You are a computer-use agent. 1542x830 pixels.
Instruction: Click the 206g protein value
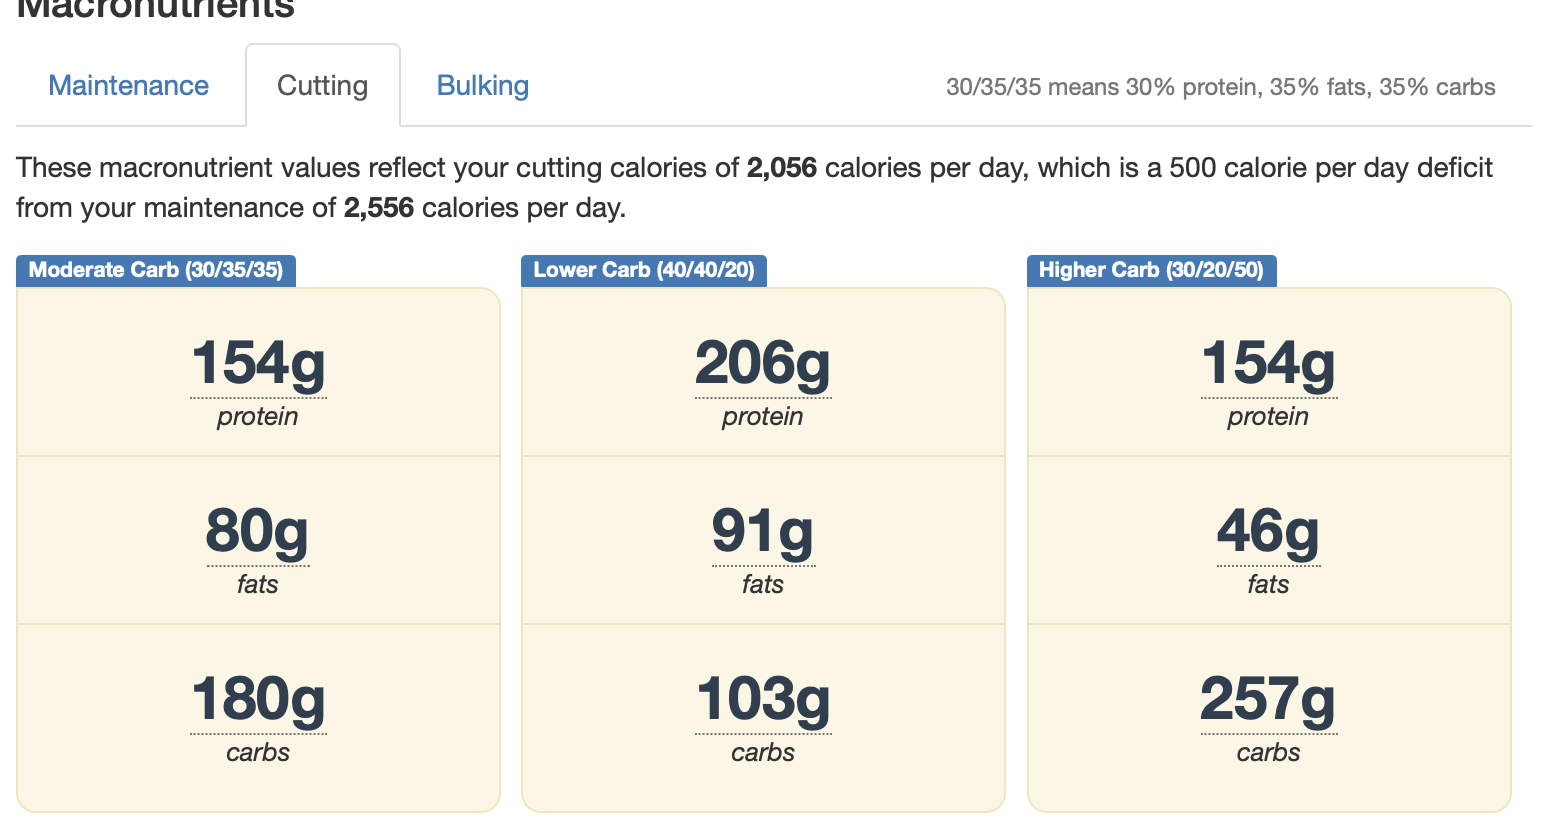763,363
